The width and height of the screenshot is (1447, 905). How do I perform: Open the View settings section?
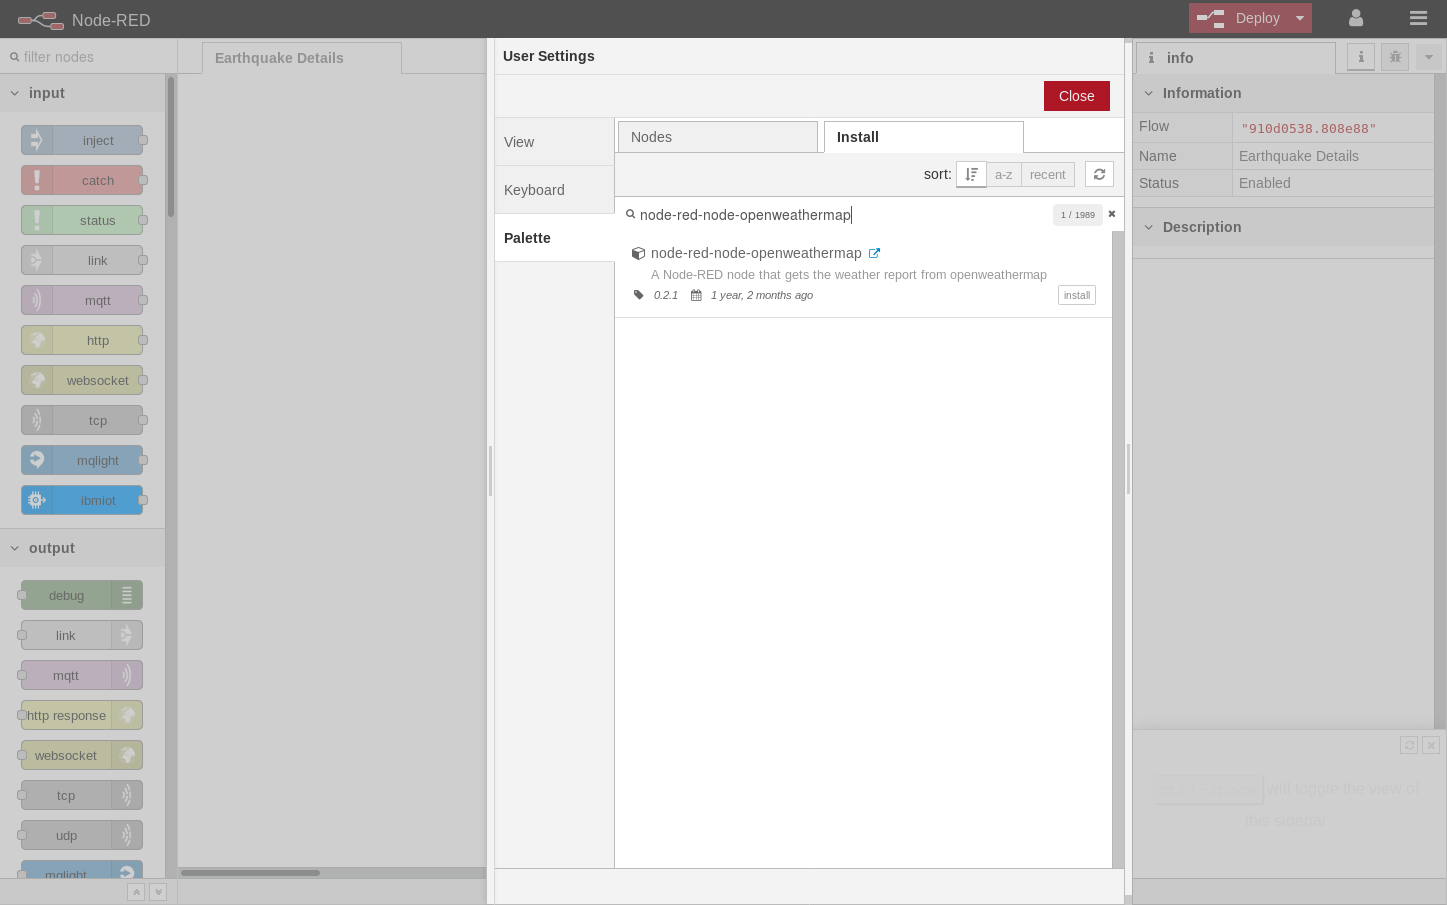[x=554, y=142]
